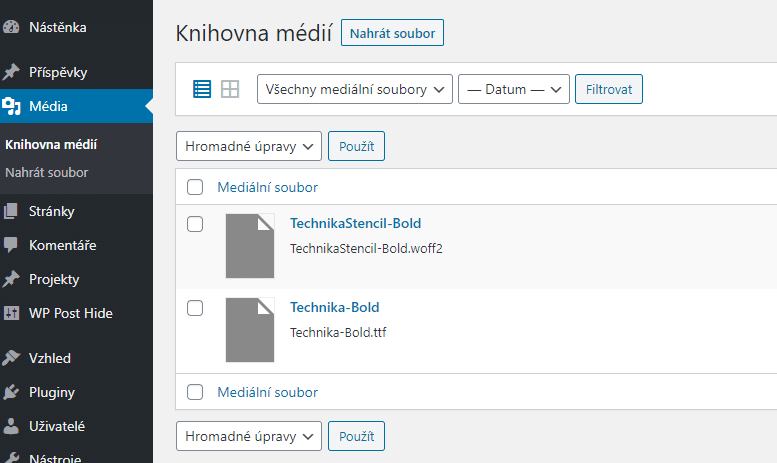
Task: Click the Nástěnka dashboard icon
Action: point(11,27)
